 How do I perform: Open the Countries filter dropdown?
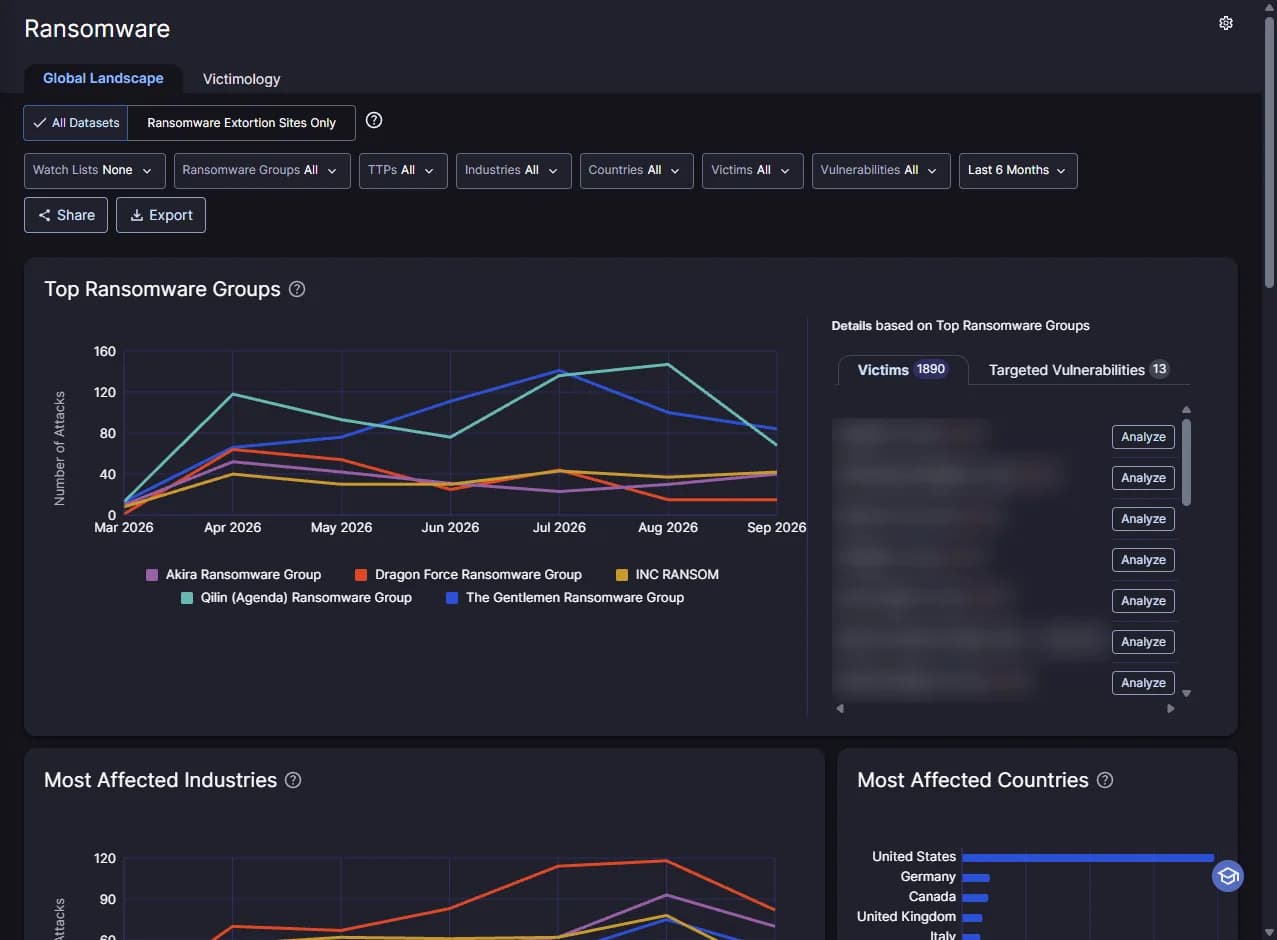[x=636, y=170]
